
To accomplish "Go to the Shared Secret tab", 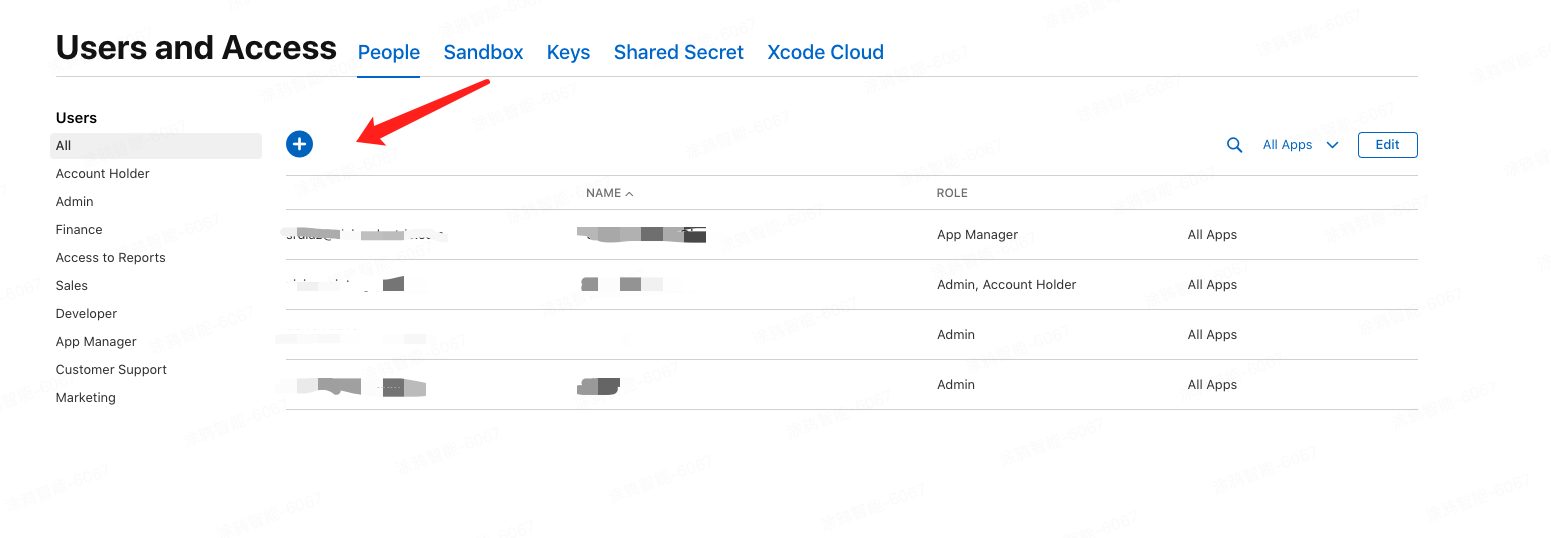I will click(x=678, y=52).
